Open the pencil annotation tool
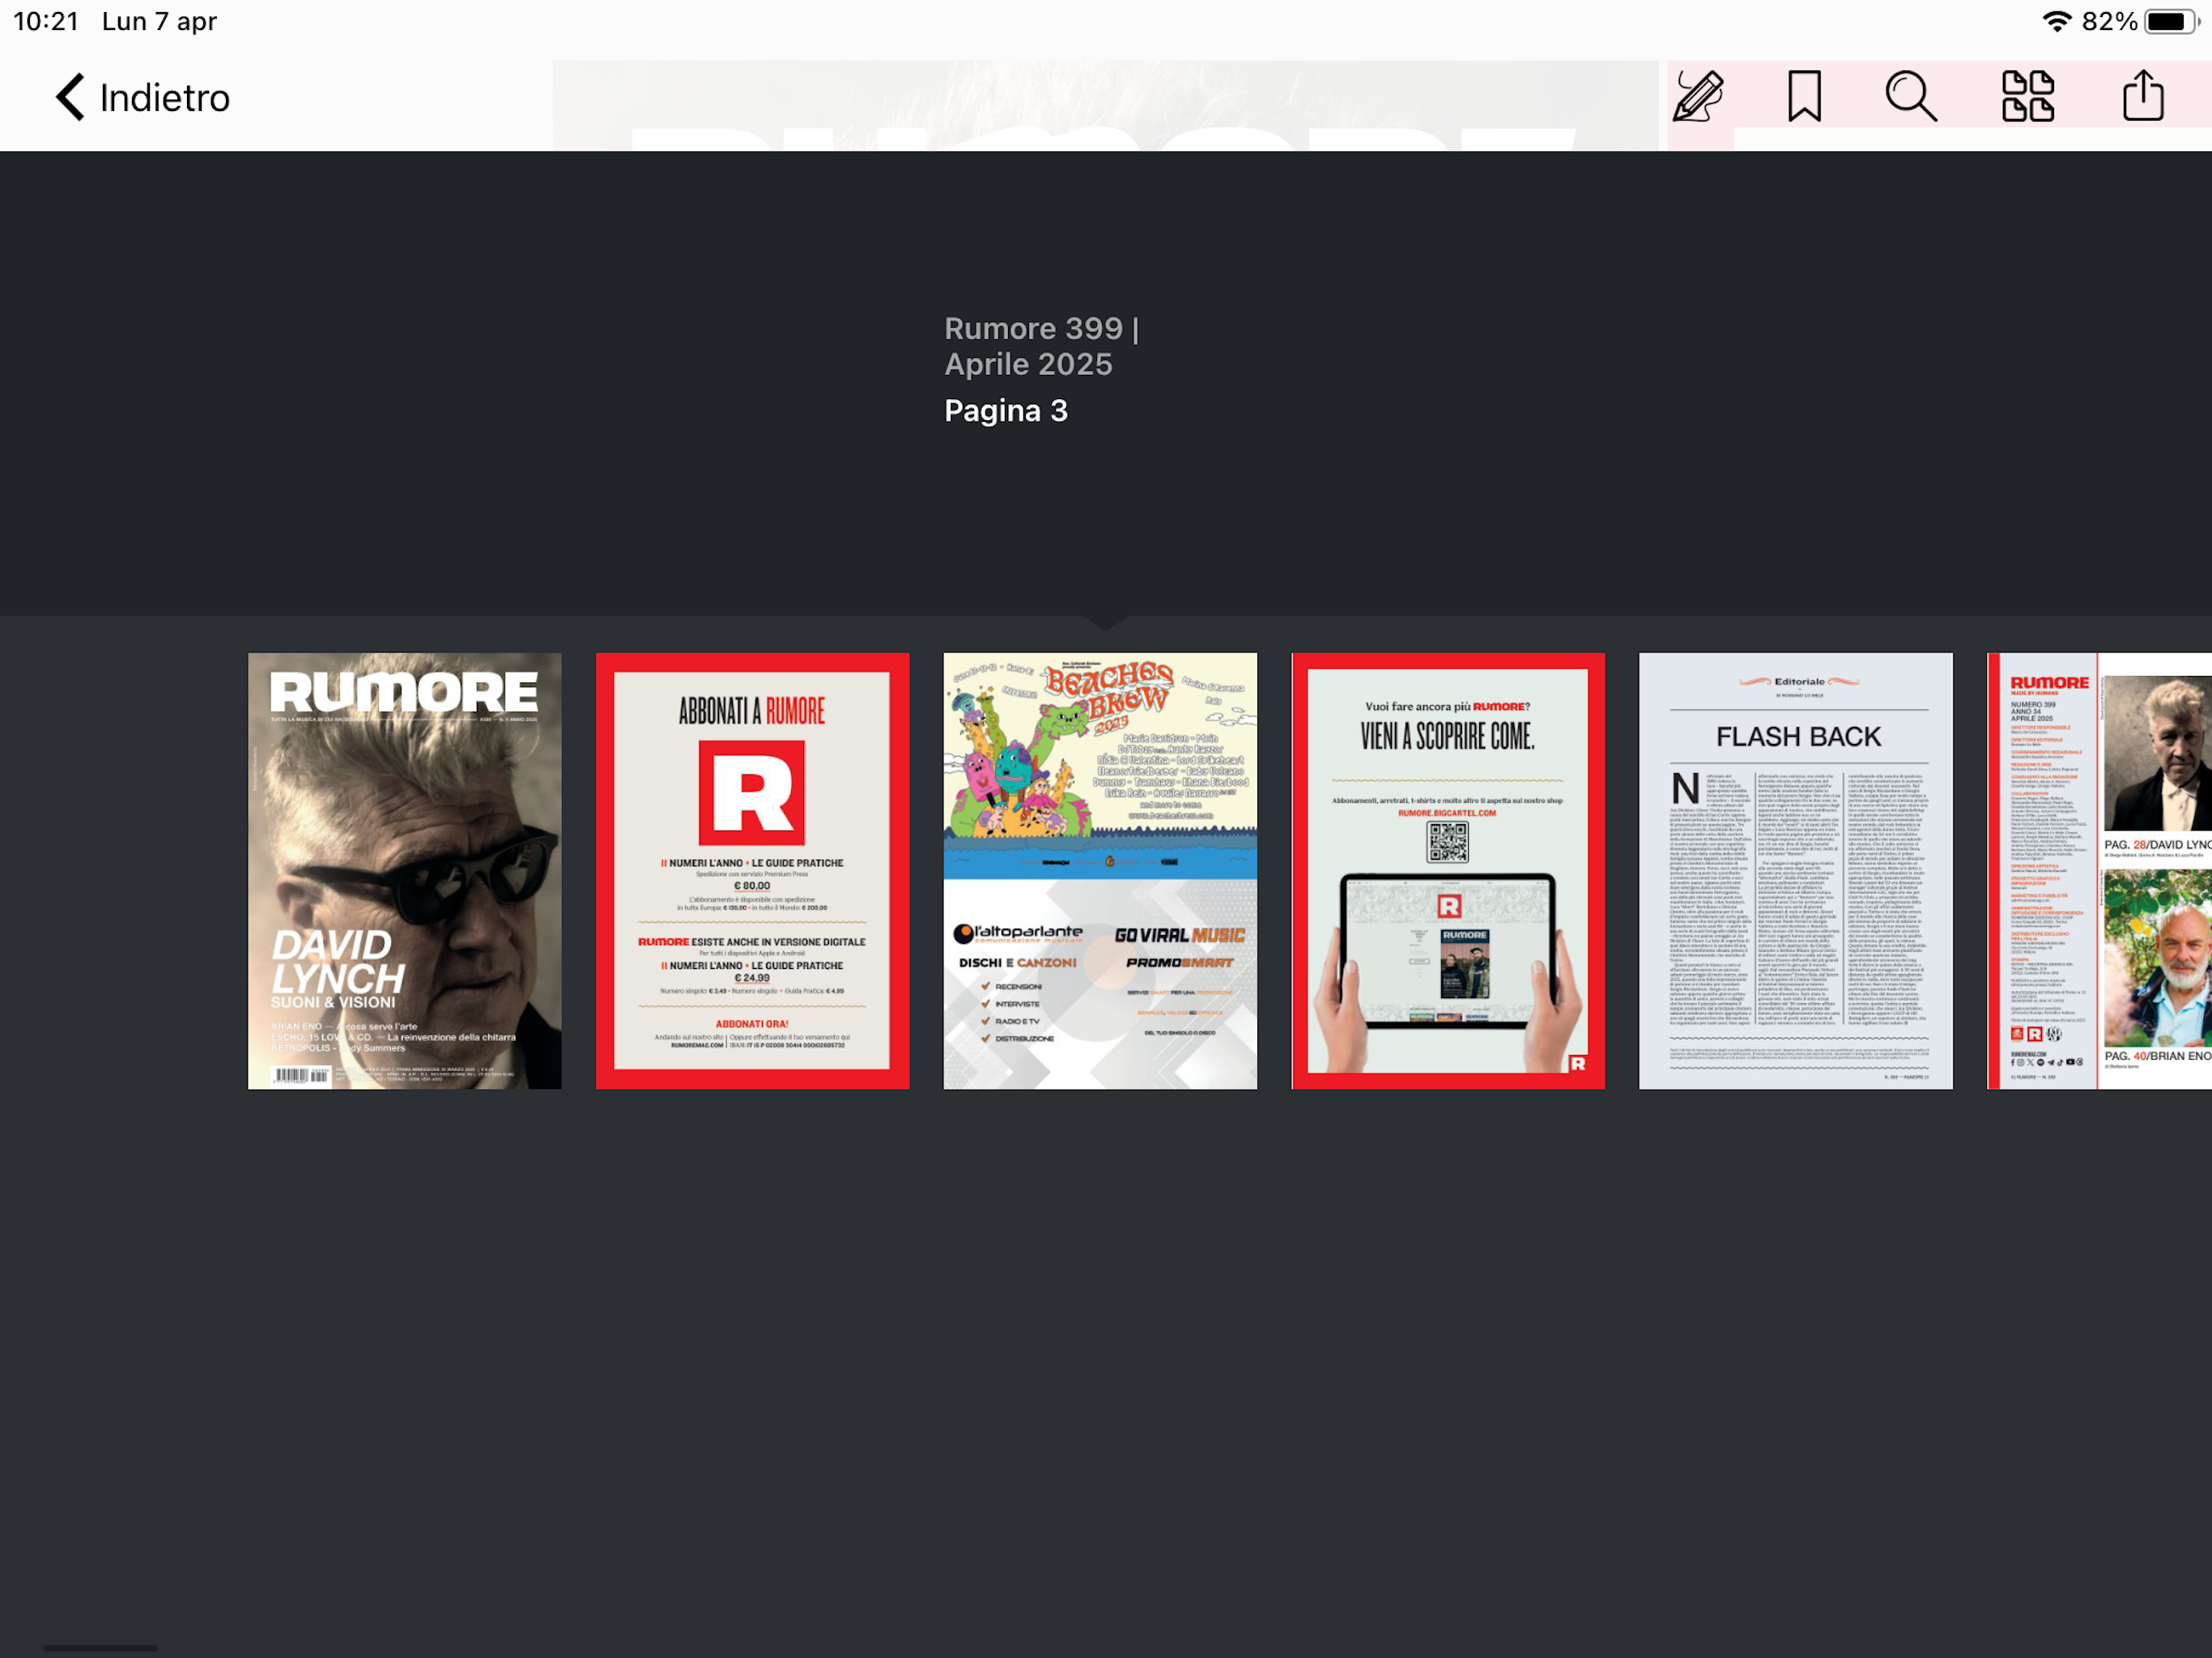 tap(1698, 96)
